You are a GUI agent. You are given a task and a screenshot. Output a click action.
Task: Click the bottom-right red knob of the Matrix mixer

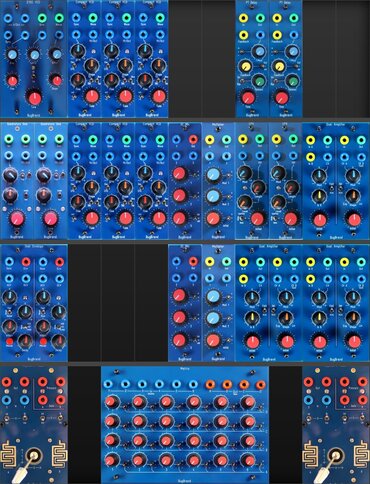point(248,460)
